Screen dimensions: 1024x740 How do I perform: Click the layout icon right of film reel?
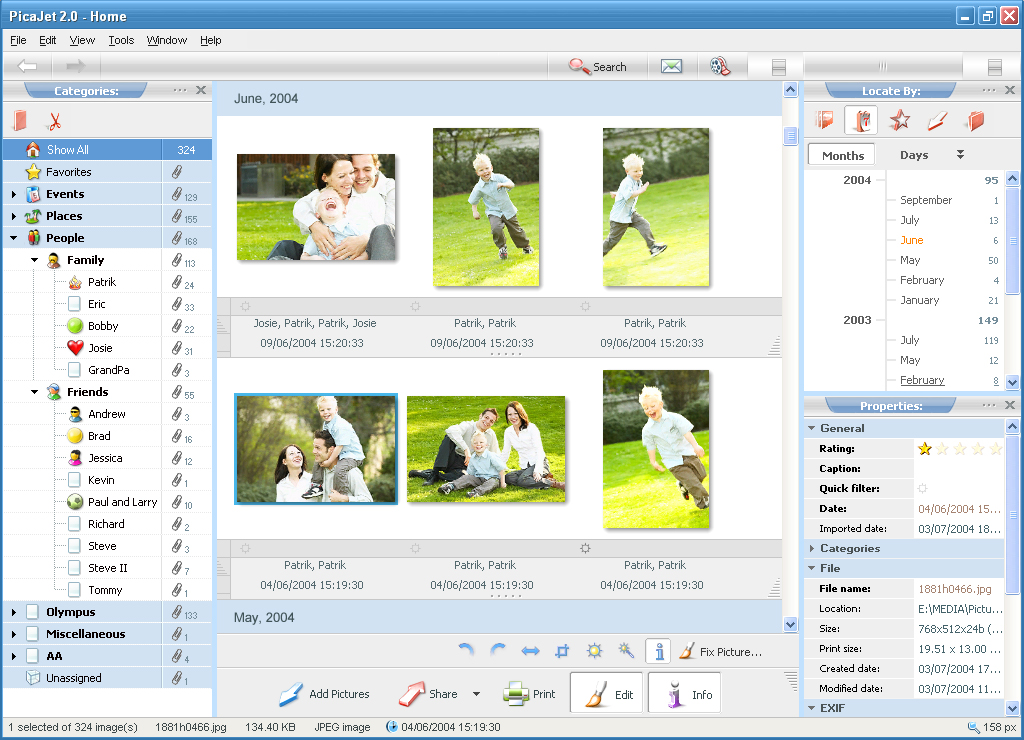point(778,67)
